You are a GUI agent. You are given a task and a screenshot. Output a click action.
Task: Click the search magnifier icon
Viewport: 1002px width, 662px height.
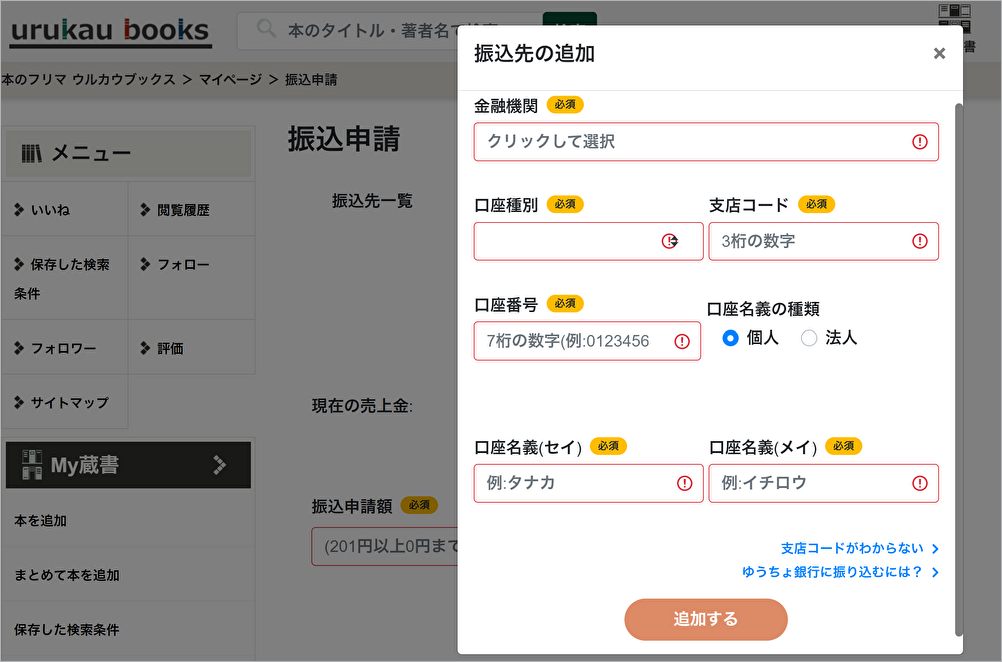(x=266, y=30)
